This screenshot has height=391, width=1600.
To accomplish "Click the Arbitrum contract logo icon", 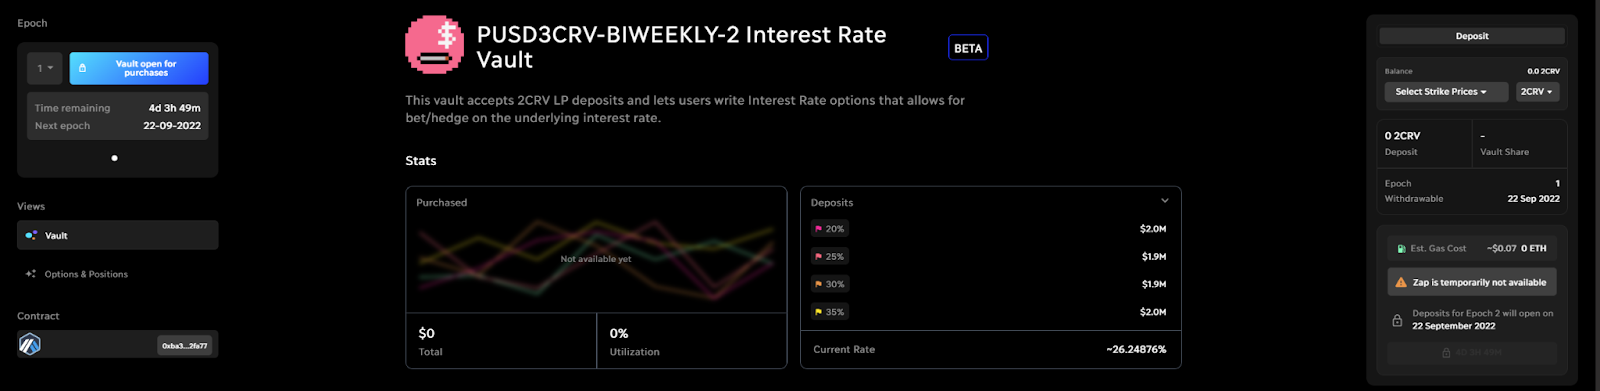I will pyautogui.click(x=30, y=345).
